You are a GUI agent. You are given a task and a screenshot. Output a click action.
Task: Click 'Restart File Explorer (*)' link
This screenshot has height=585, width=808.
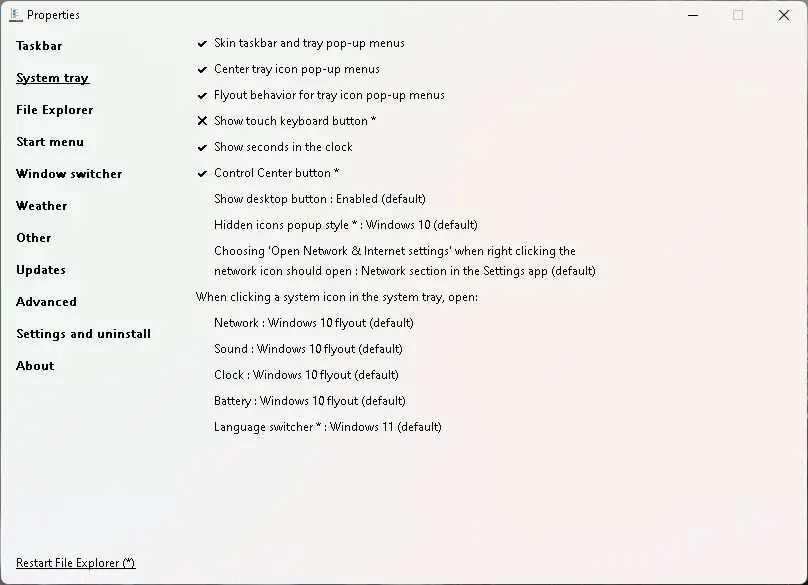pyautogui.click(x=75, y=563)
